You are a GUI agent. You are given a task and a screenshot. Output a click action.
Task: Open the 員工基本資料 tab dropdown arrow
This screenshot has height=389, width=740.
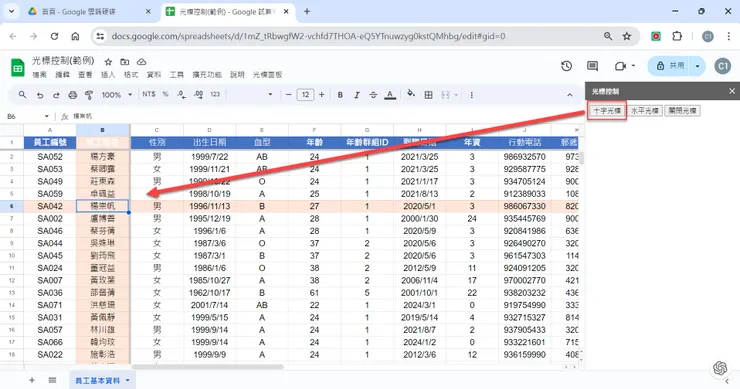[x=127, y=381]
